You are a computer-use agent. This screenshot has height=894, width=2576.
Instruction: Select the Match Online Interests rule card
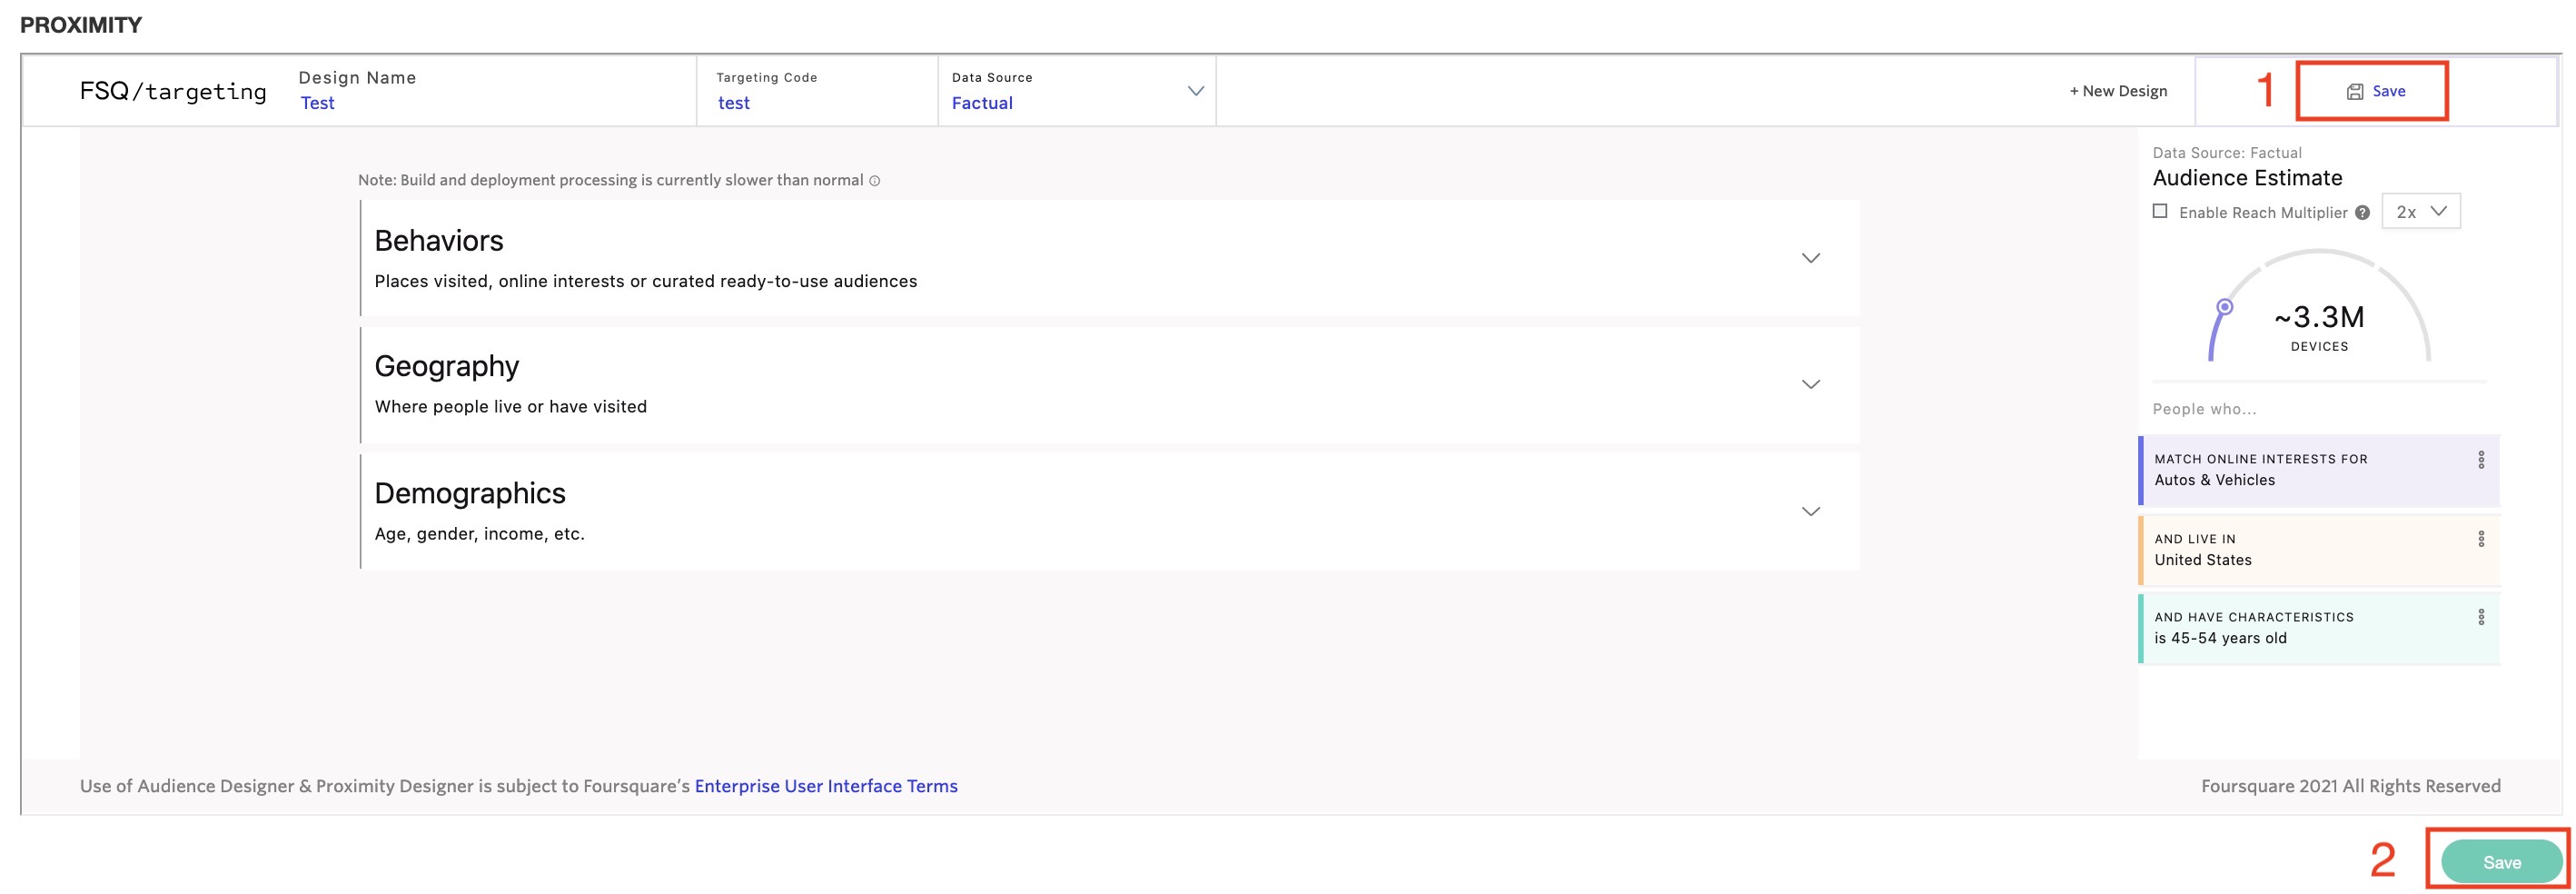tap(2300, 470)
